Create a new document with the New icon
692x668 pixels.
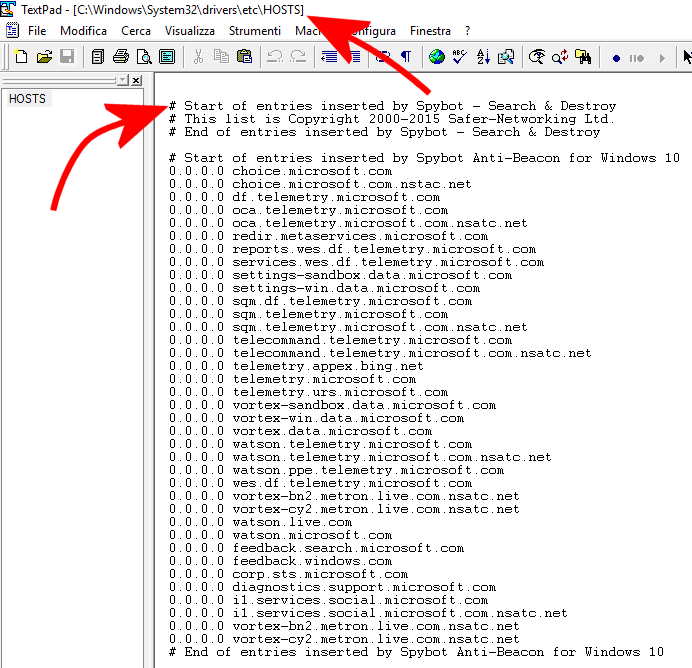(x=21, y=57)
